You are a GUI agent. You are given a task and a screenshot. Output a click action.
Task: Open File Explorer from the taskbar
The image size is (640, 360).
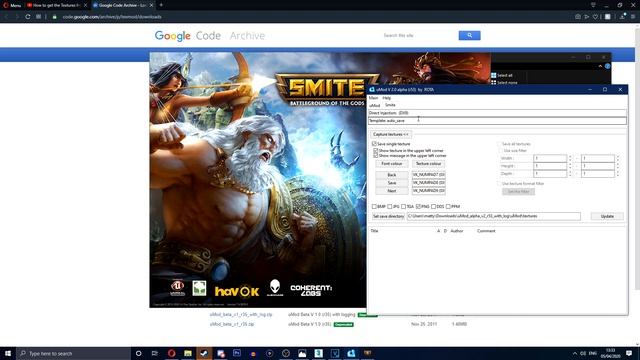click(188, 353)
